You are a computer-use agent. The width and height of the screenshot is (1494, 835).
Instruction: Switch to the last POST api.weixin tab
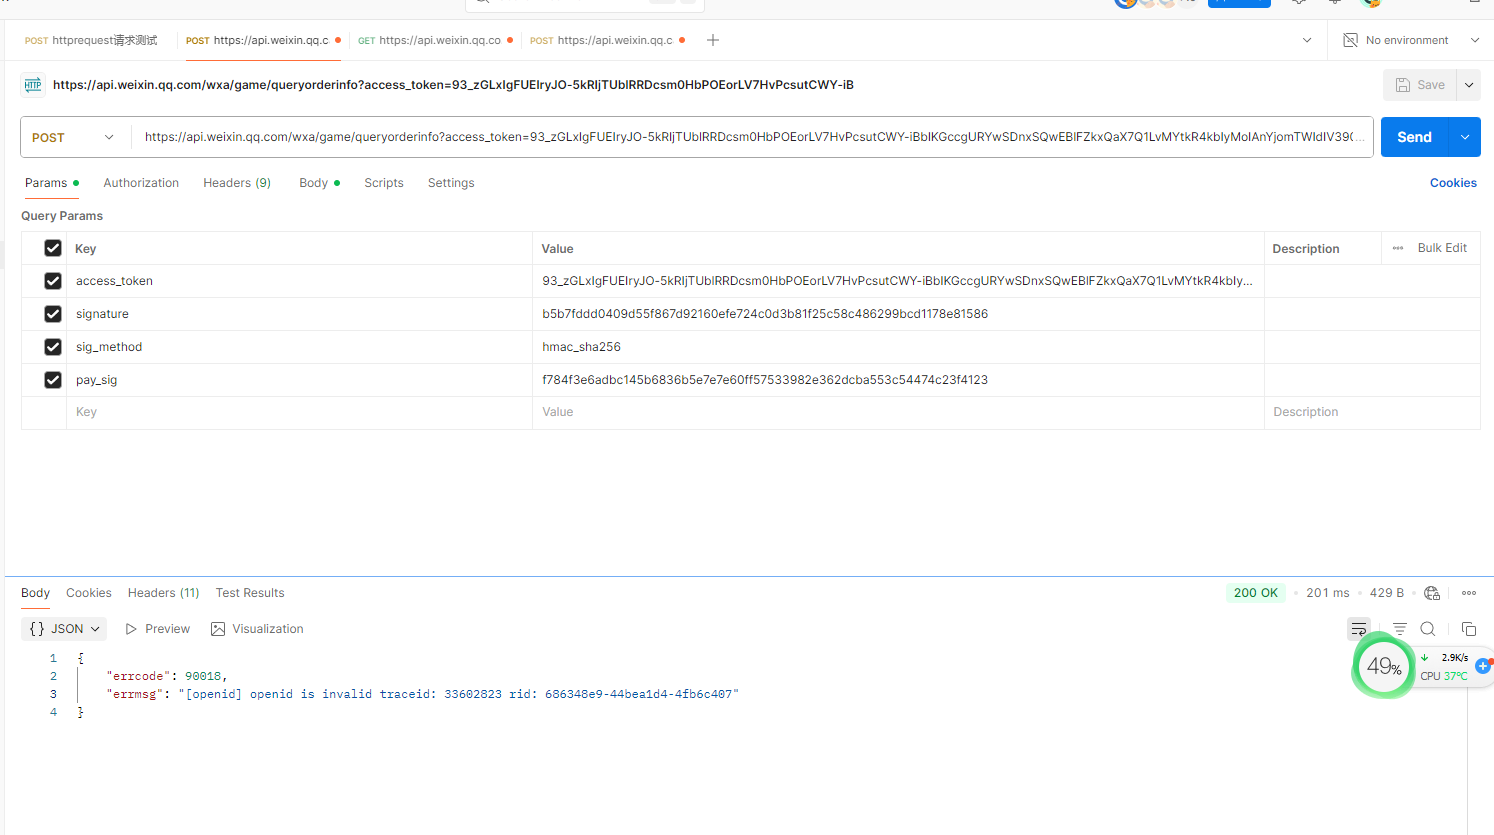click(x=607, y=40)
